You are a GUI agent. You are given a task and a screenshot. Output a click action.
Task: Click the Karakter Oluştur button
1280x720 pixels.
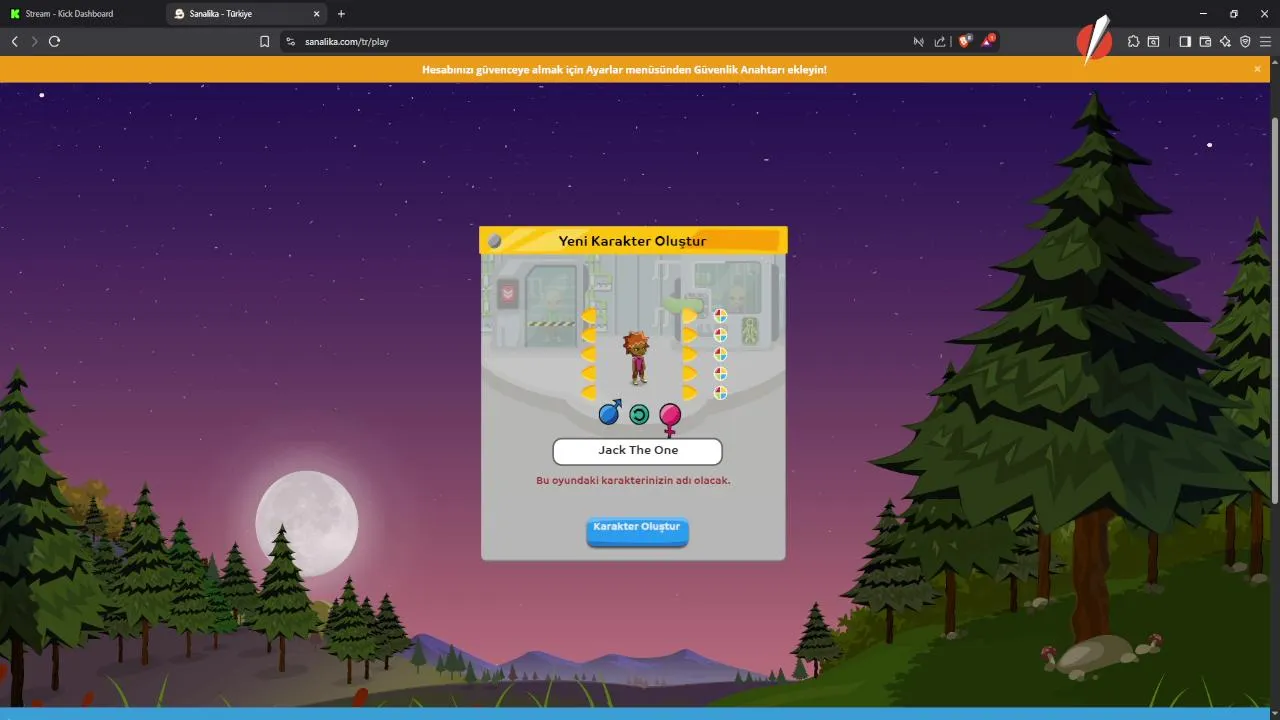[x=637, y=531]
